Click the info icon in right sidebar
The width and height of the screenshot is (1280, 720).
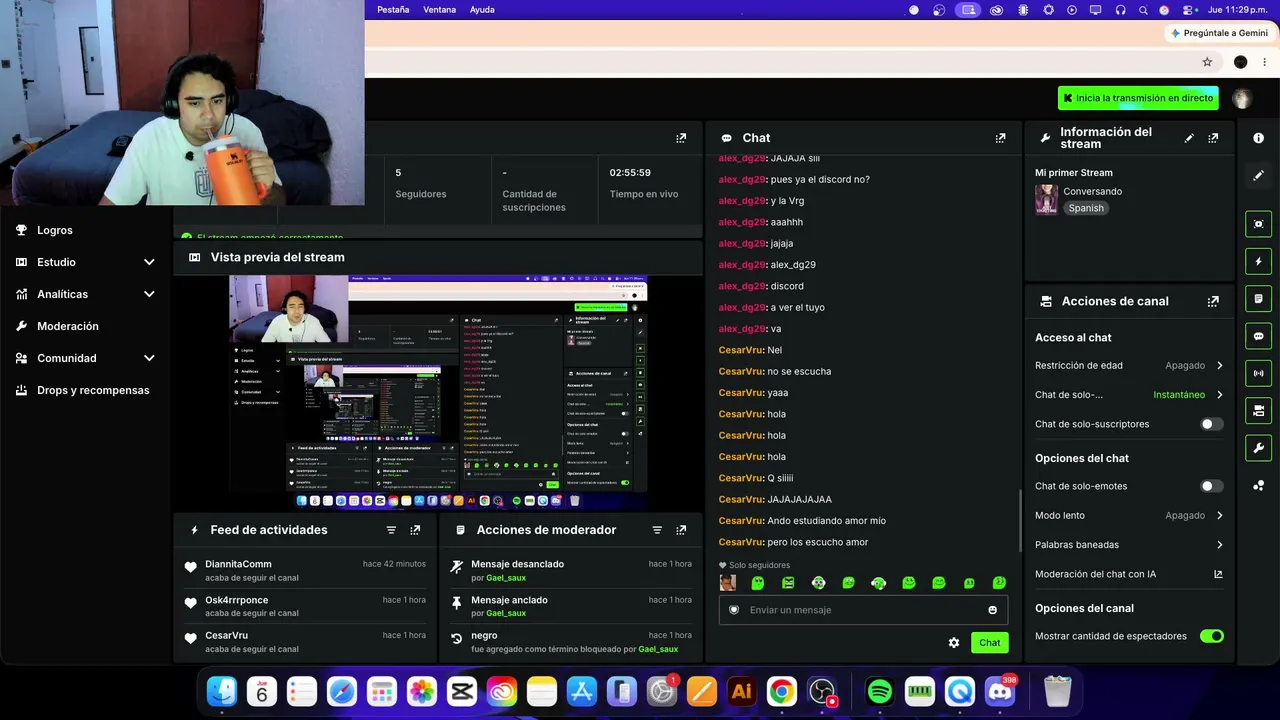pyautogui.click(x=1259, y=138)
